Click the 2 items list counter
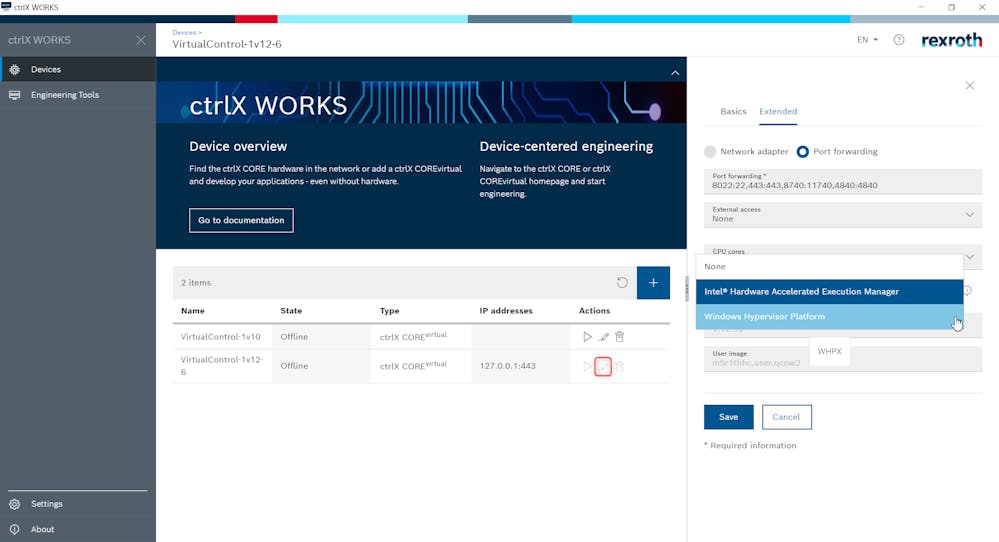 coord(196,283)
